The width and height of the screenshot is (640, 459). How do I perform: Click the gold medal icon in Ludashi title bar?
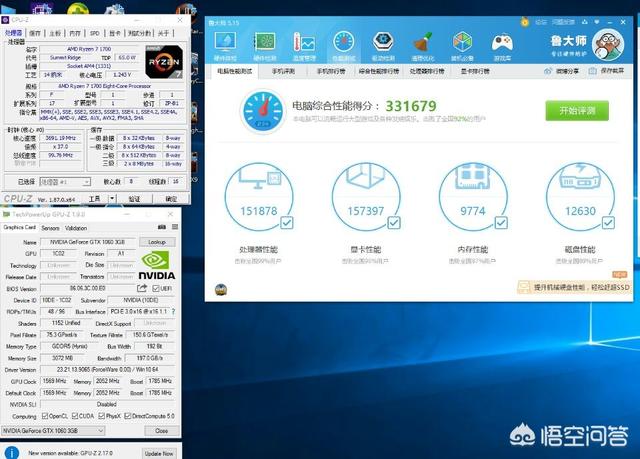[525, 22]
